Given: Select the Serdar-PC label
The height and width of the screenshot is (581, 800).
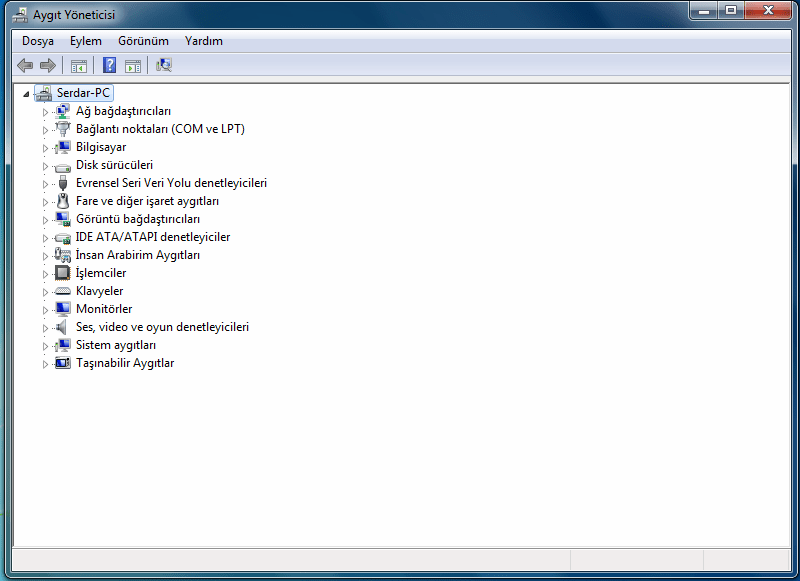Looking at the screenshot, I should pyautogui.click(x=83, y=93).
